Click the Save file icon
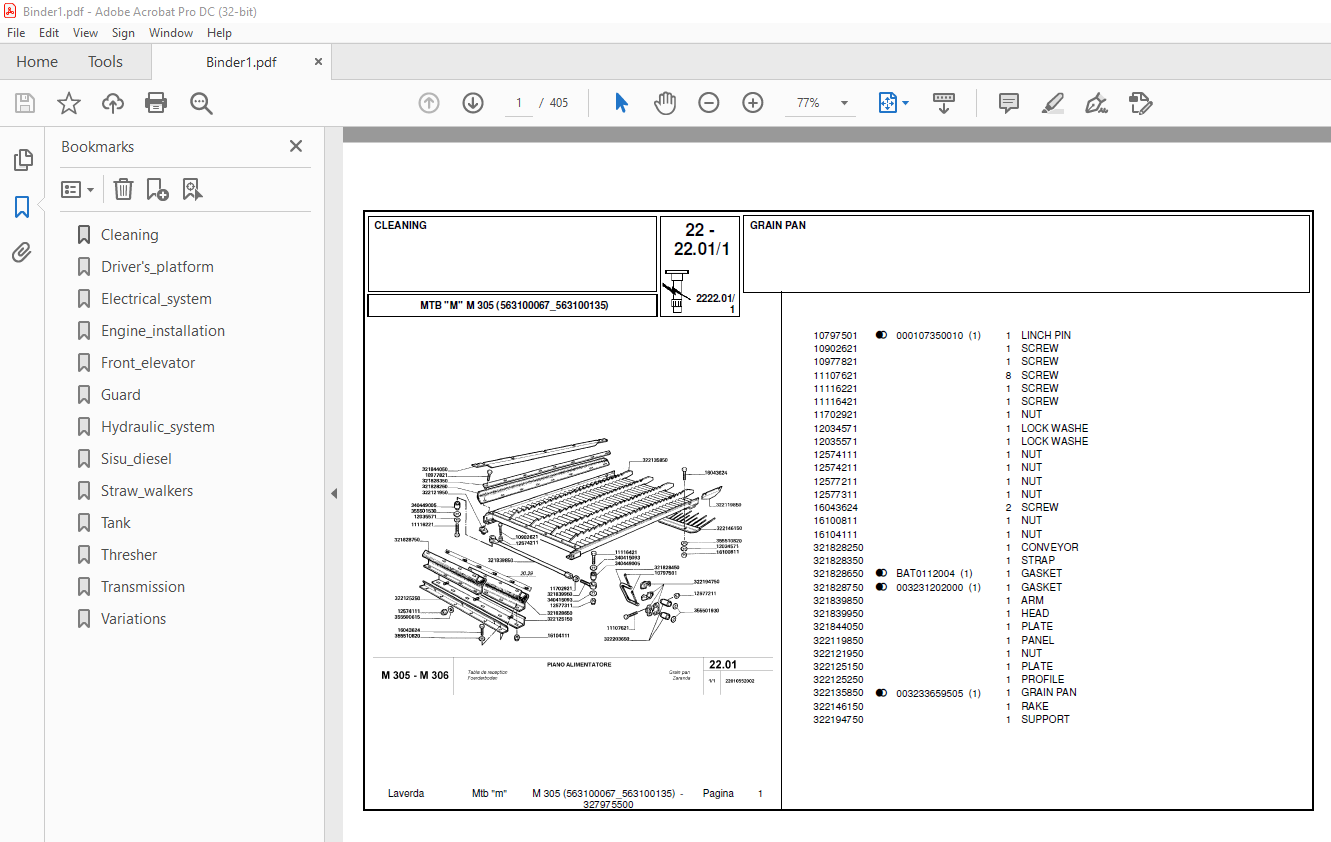The height and width of the screenshot is (842, 1331). coord(25,103)
